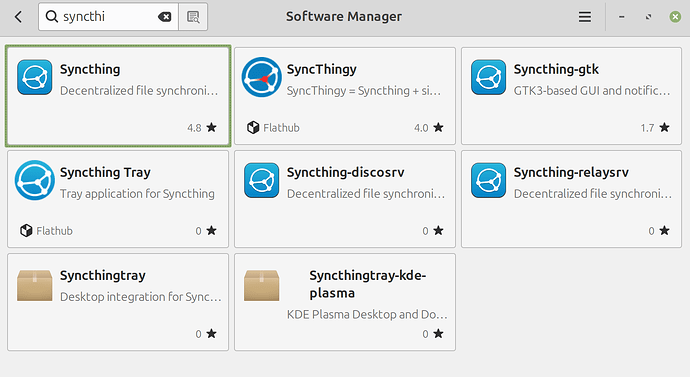Screen dimensions: 690x377
Task: Close the Software Manager window
Action: [x=675, y=17]
